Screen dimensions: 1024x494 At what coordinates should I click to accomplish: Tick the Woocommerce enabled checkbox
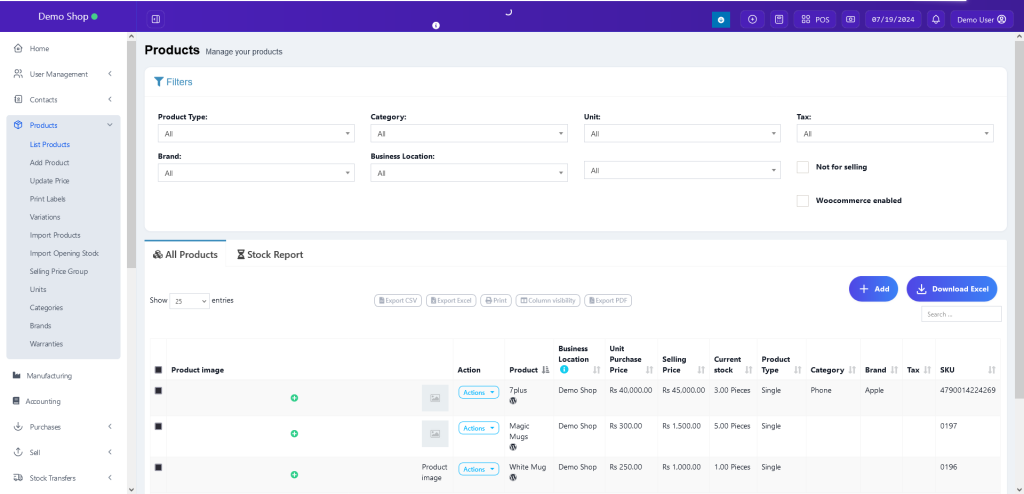(x=803, y=201)
